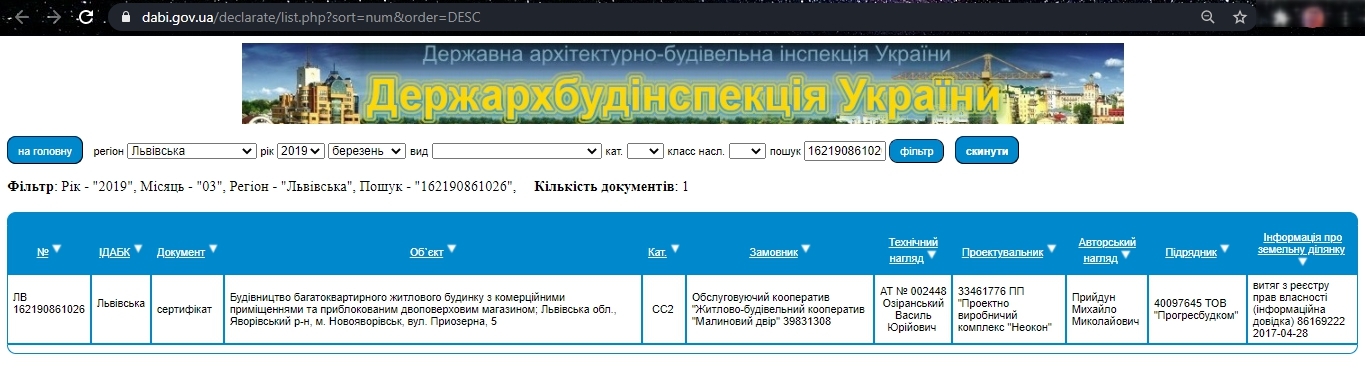Bookmark the page with the star icon
This screenshot has width=1365, height=378.
(x=1240, y=17)
